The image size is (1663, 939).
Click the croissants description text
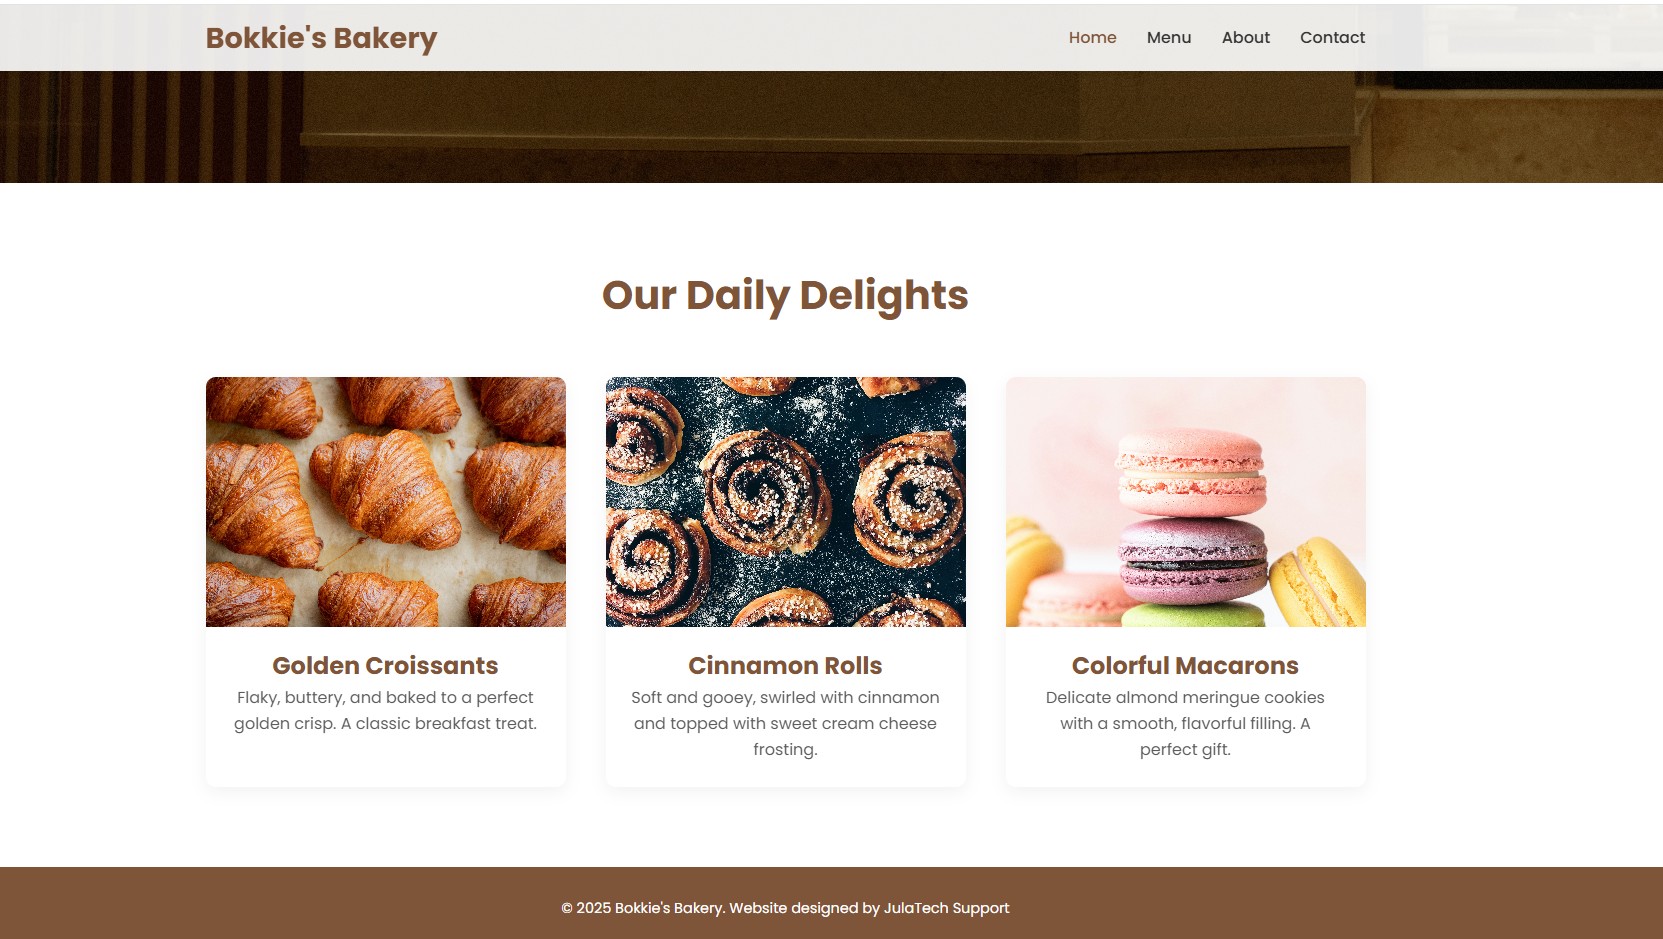coord(385,710)
